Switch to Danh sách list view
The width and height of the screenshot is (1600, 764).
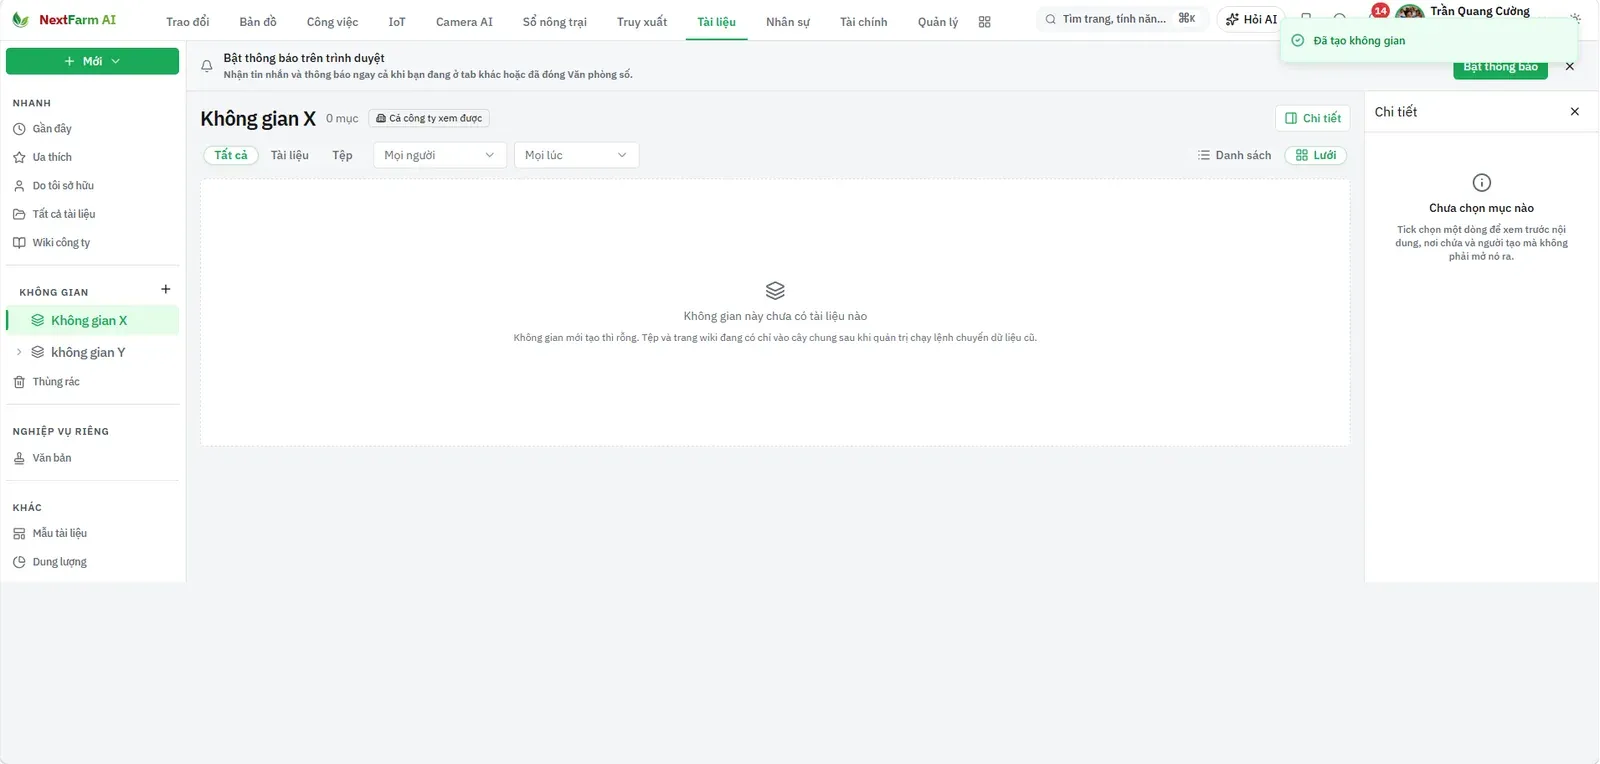tap(1234, 155)
